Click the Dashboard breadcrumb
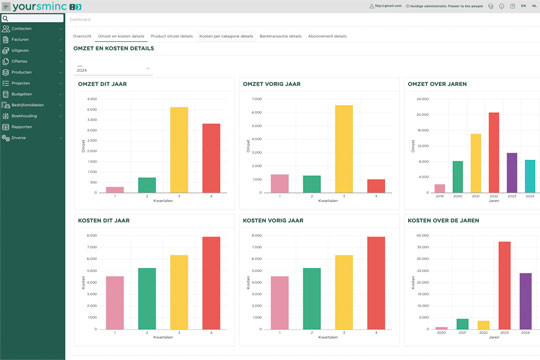Screen dimensions: 540x360 click(80, 20)
